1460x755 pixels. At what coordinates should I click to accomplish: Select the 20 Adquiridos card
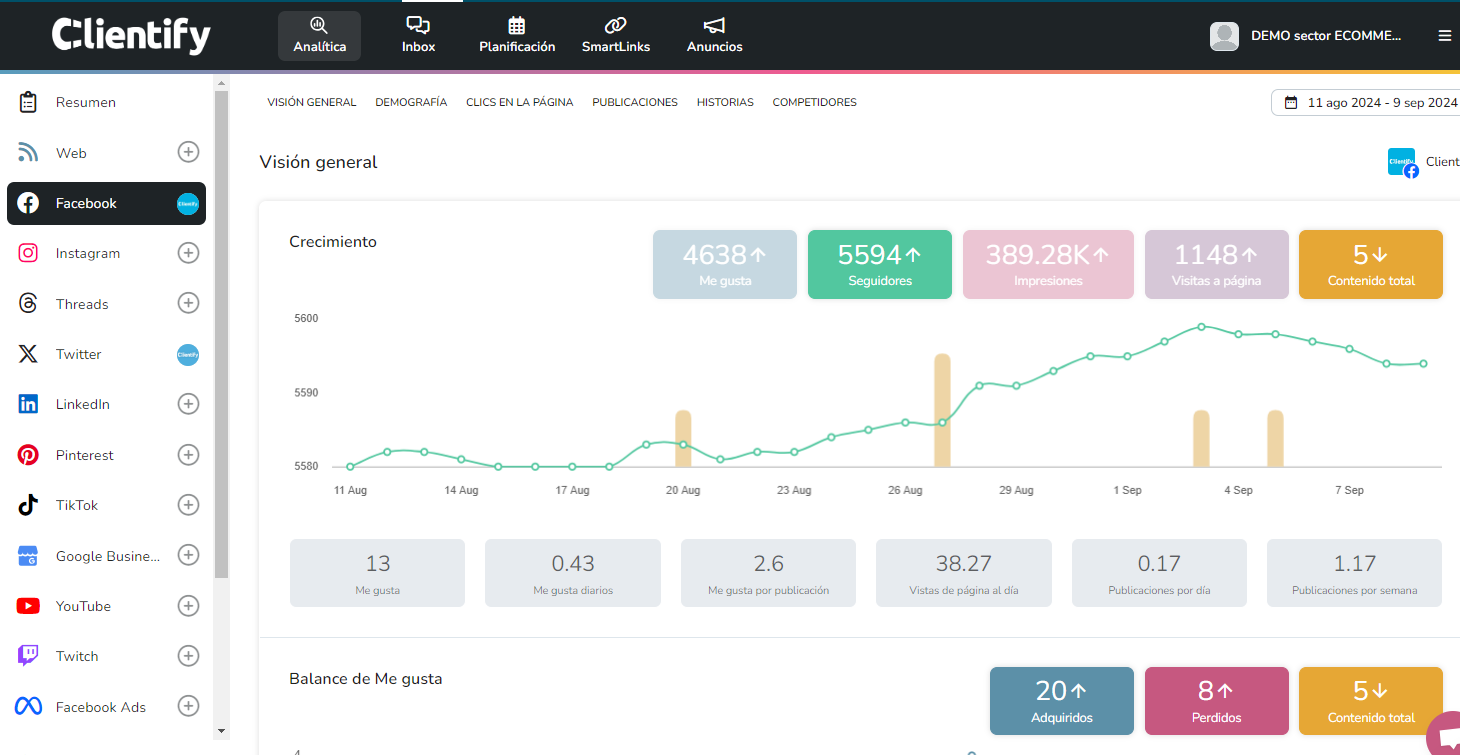click(1062, 701)
